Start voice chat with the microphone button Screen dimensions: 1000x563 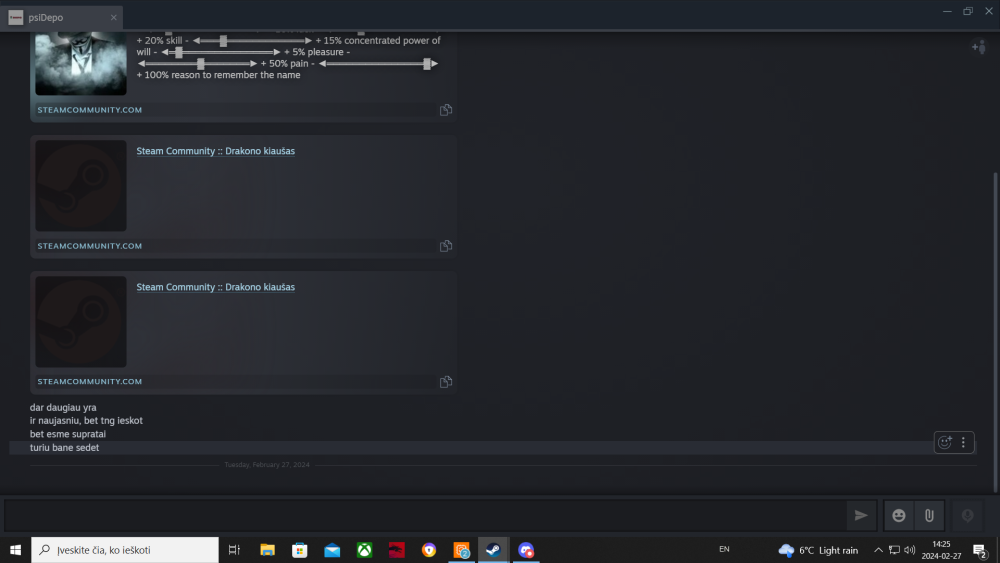click(x=966, y=515)
